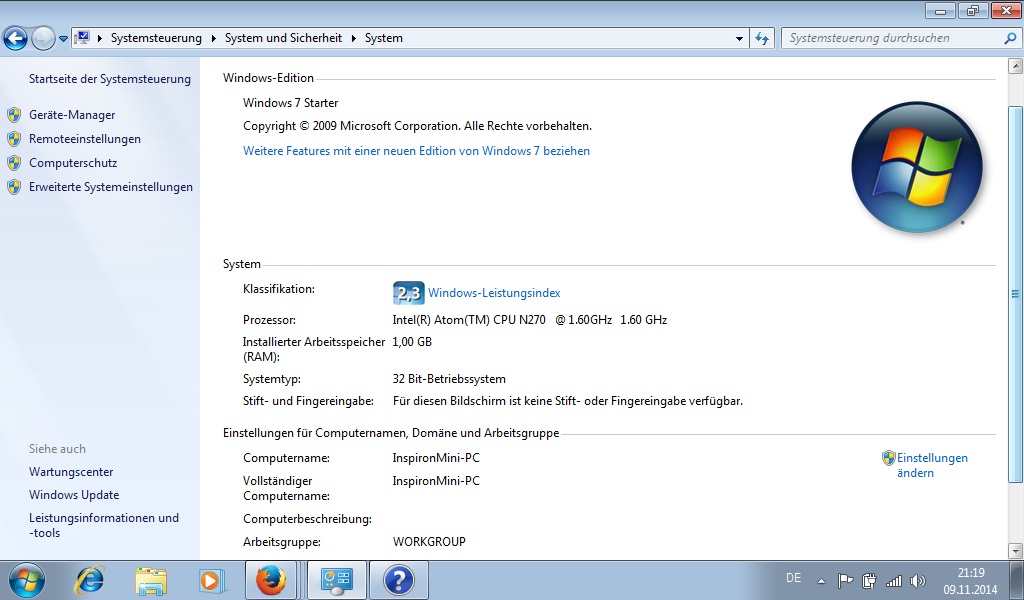Viewport: 1024px width, 600px height.
Task: Click Einstellungen ändern link
Action: [931, 465]
